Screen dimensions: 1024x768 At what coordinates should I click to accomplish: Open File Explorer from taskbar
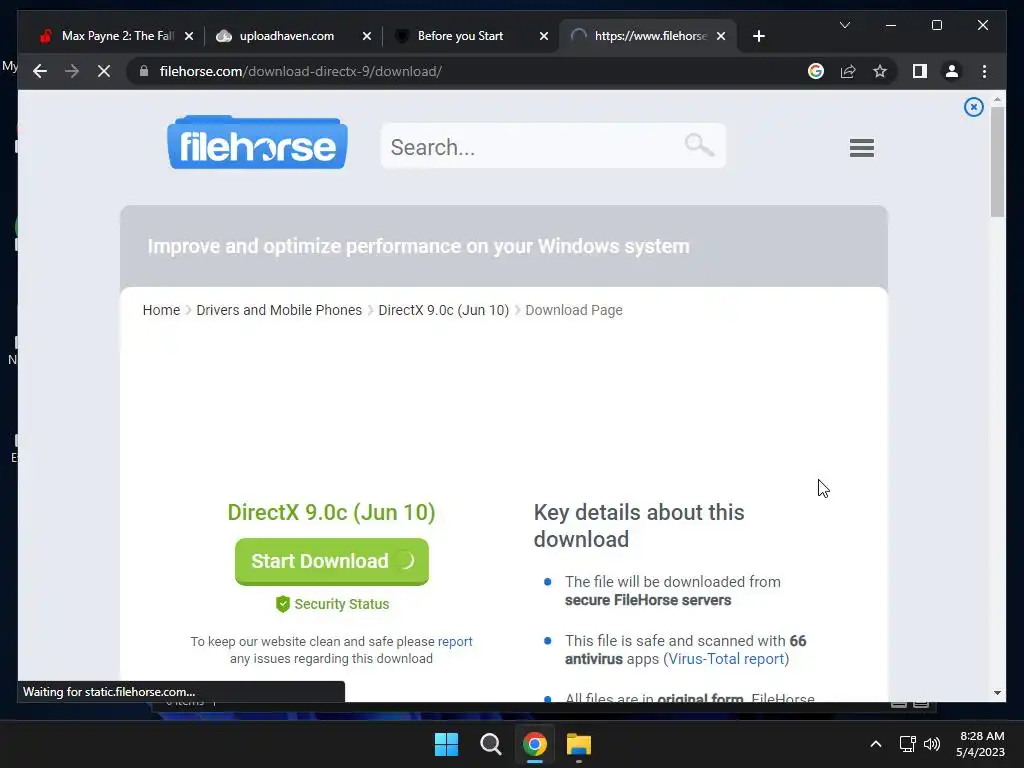579,744
